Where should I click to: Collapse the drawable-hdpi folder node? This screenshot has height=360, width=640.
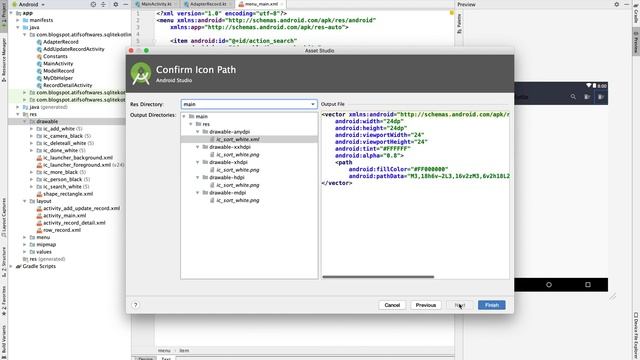[198, 177]
